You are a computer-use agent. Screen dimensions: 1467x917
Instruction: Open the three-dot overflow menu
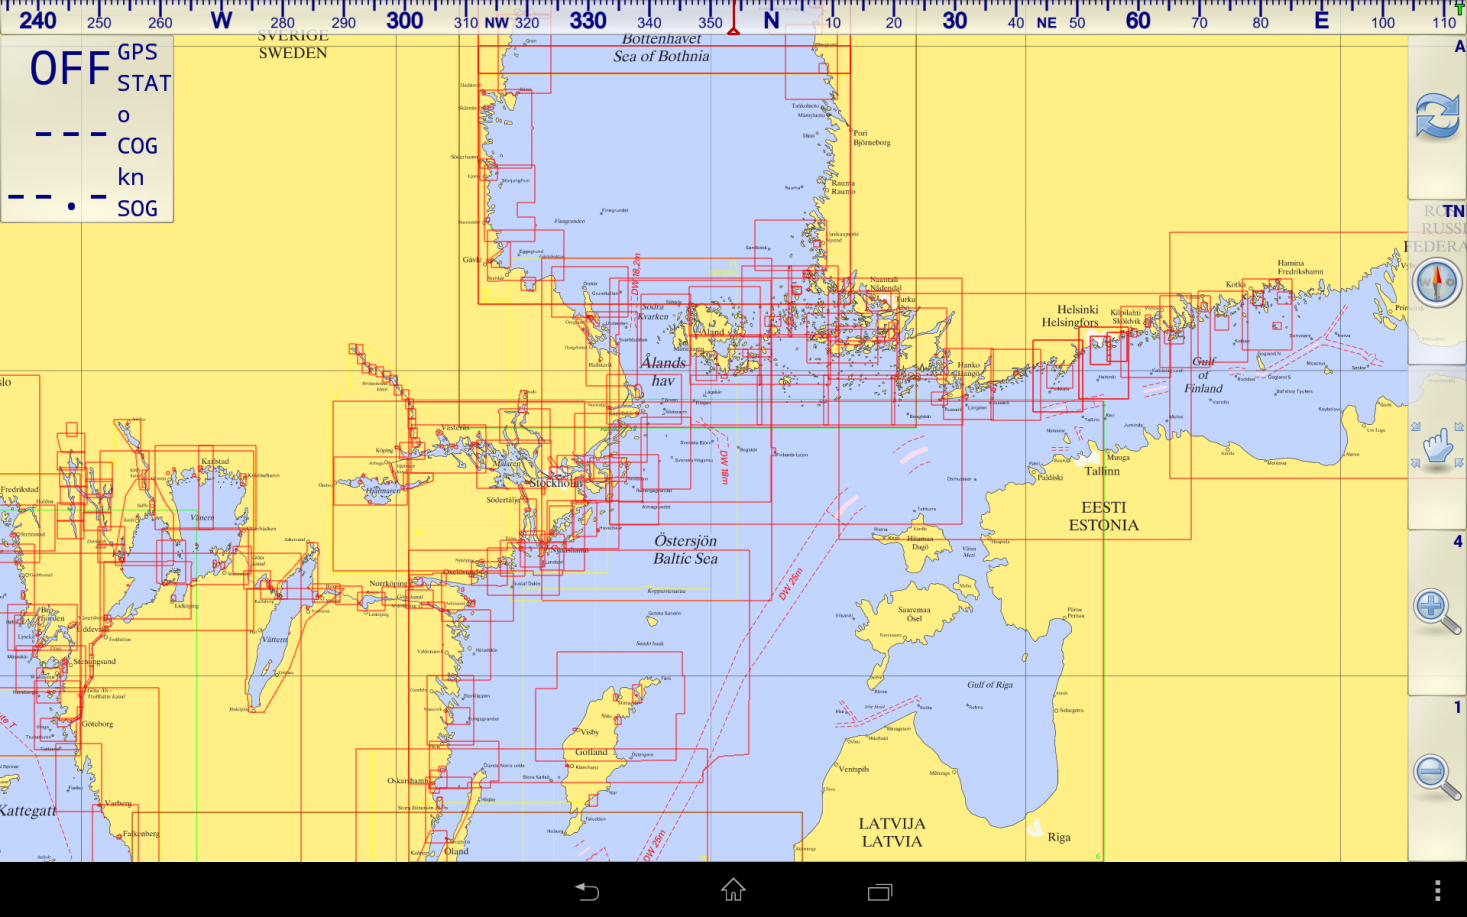tap(1437, 890)
